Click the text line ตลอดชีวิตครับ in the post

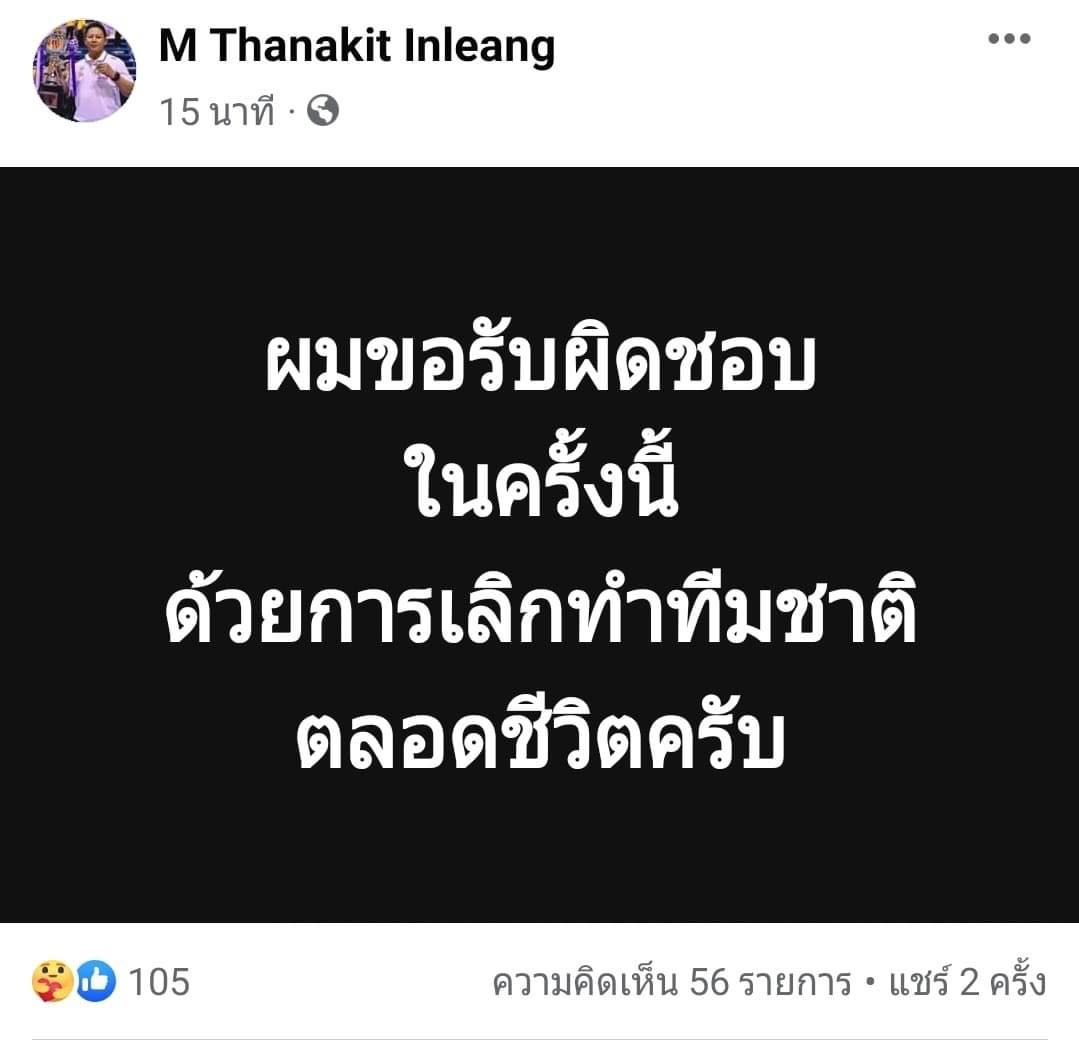pyautogui.click(x=540, y=733)
